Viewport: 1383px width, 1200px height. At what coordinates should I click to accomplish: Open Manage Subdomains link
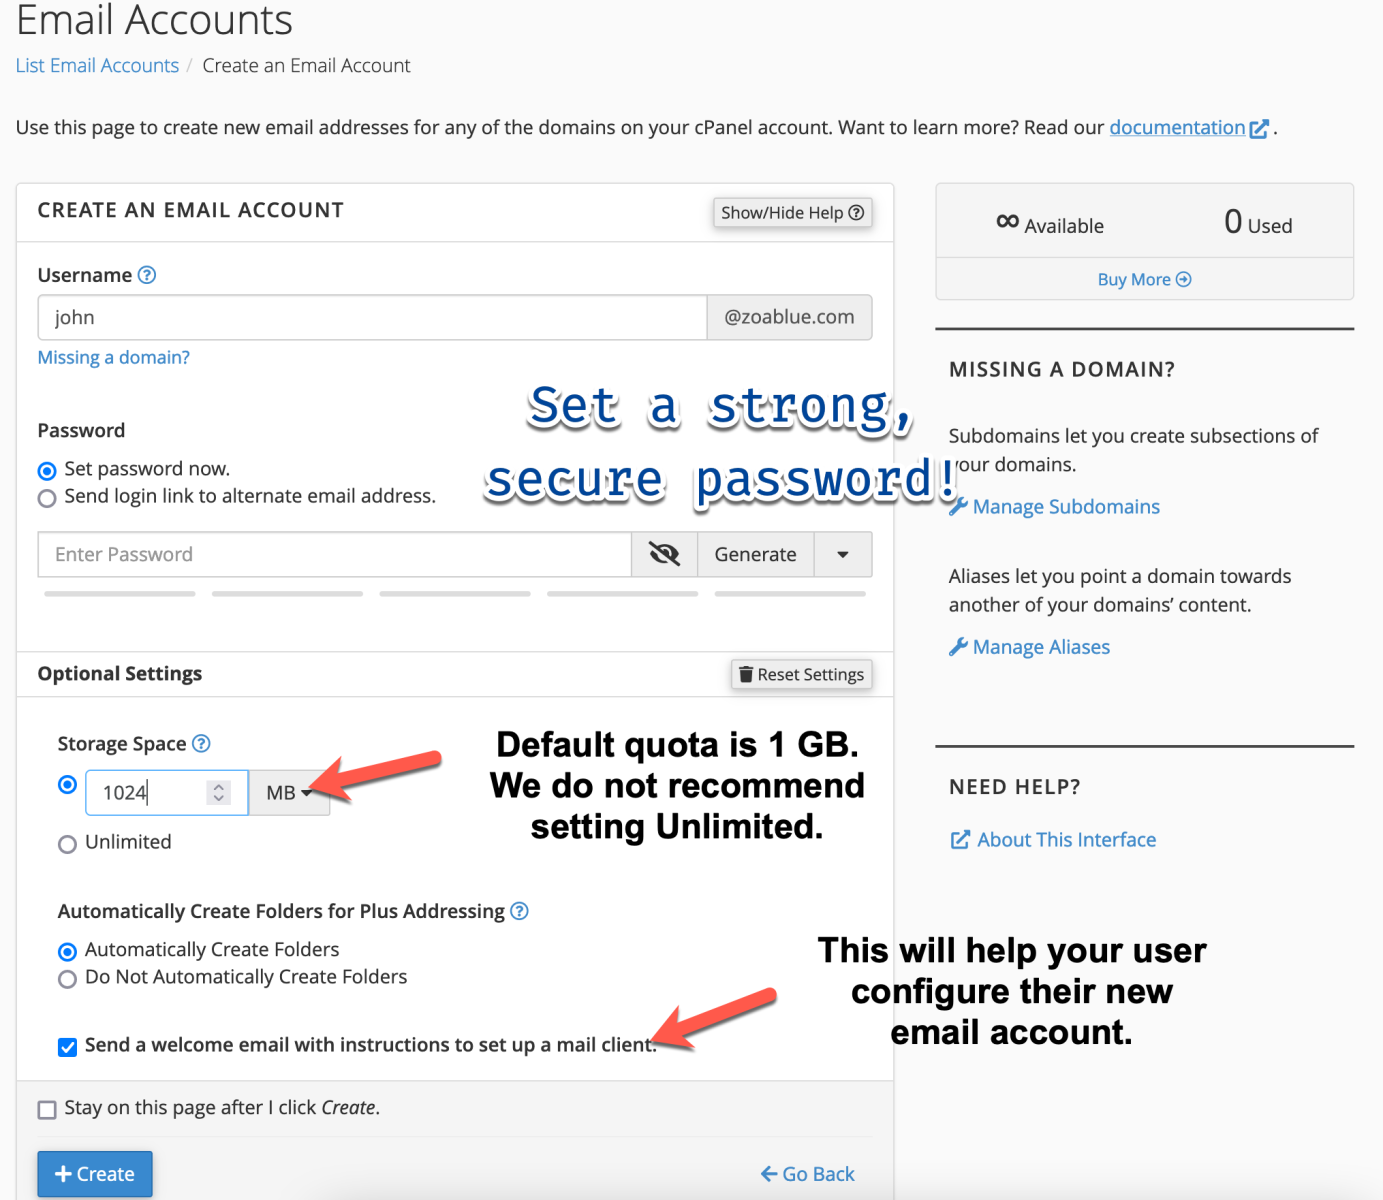pos(1065,507)
